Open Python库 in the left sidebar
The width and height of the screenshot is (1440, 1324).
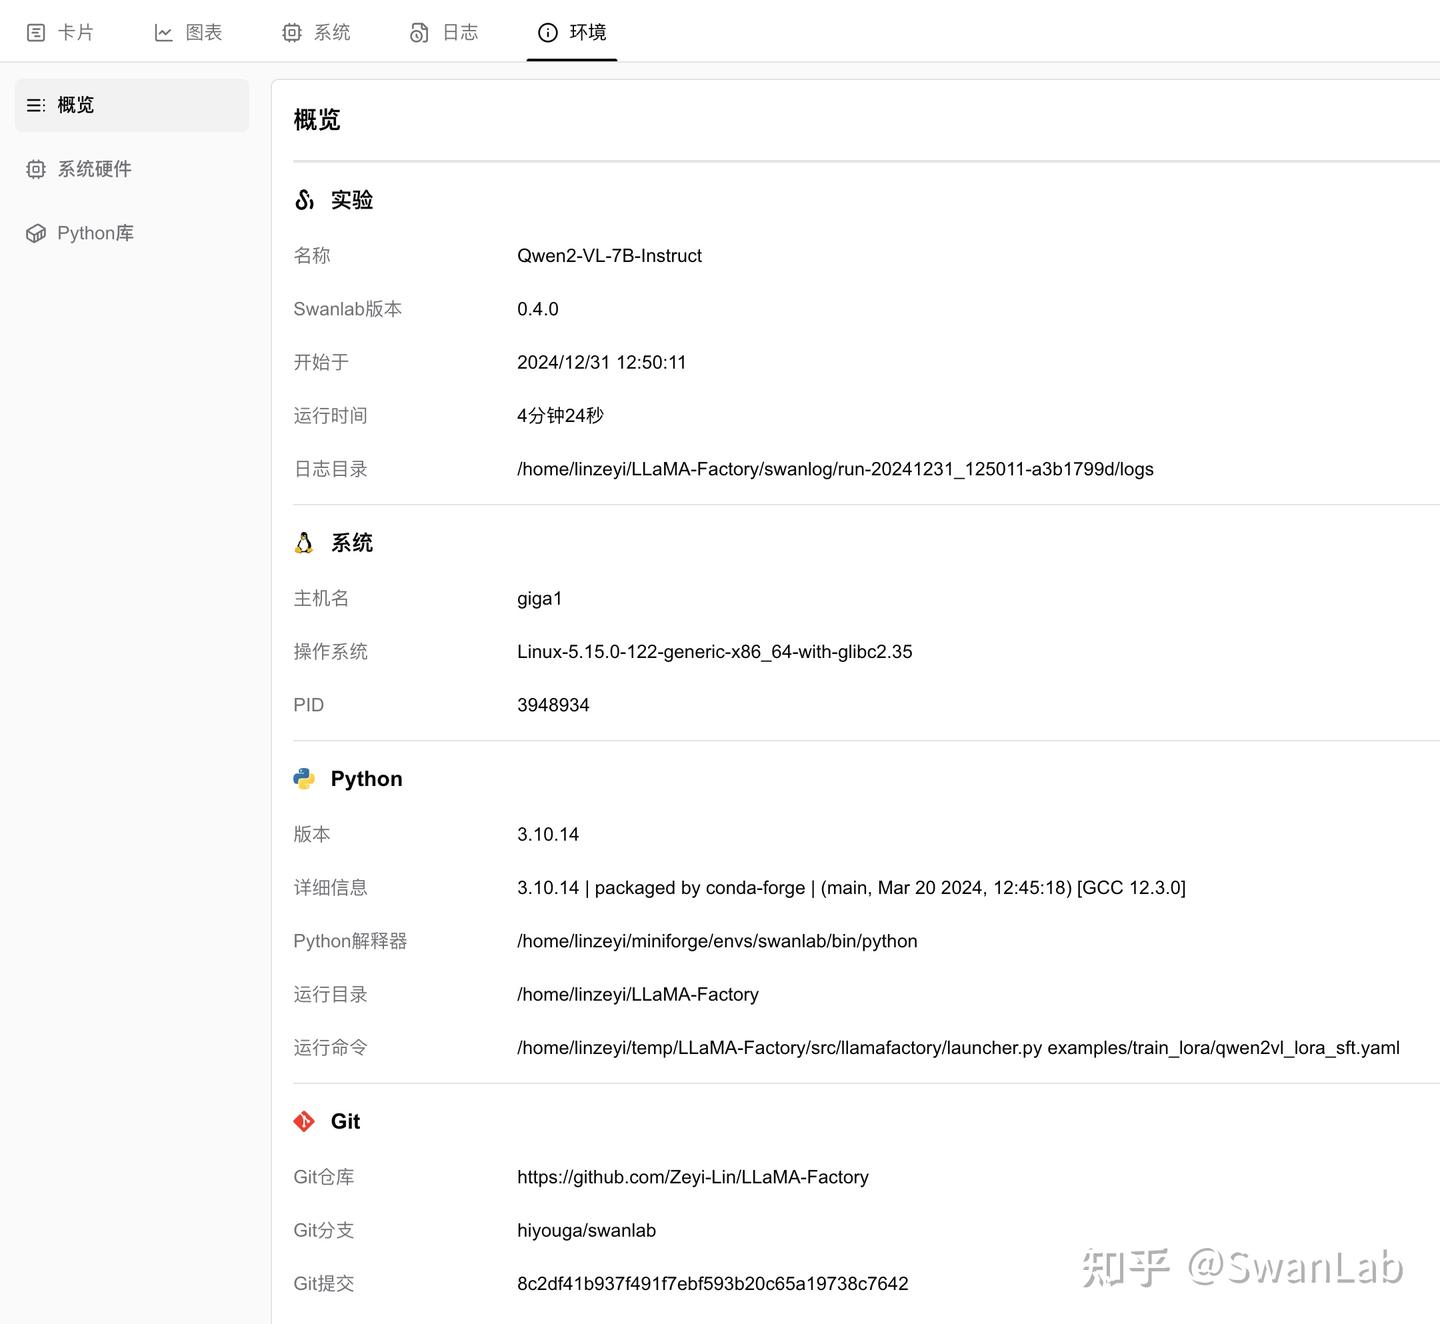tap(132, 233)
